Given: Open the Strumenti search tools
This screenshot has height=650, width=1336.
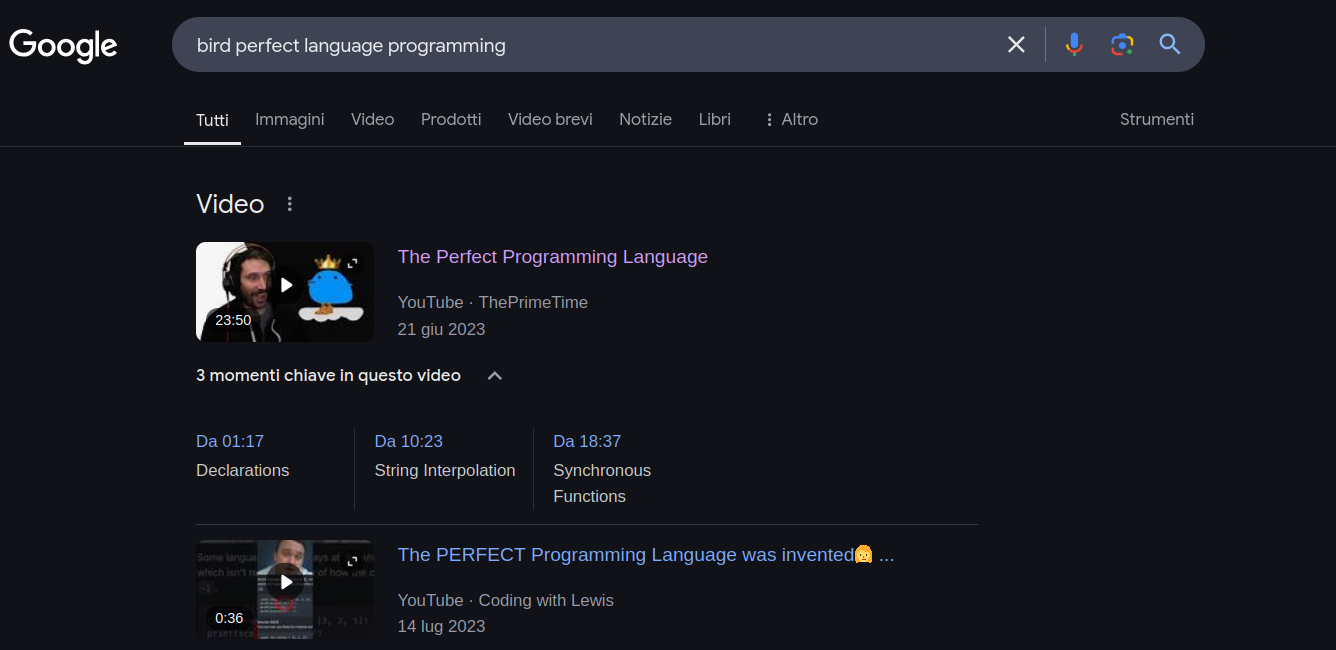Looking at the screenshot, I should tap(1157, 119).
